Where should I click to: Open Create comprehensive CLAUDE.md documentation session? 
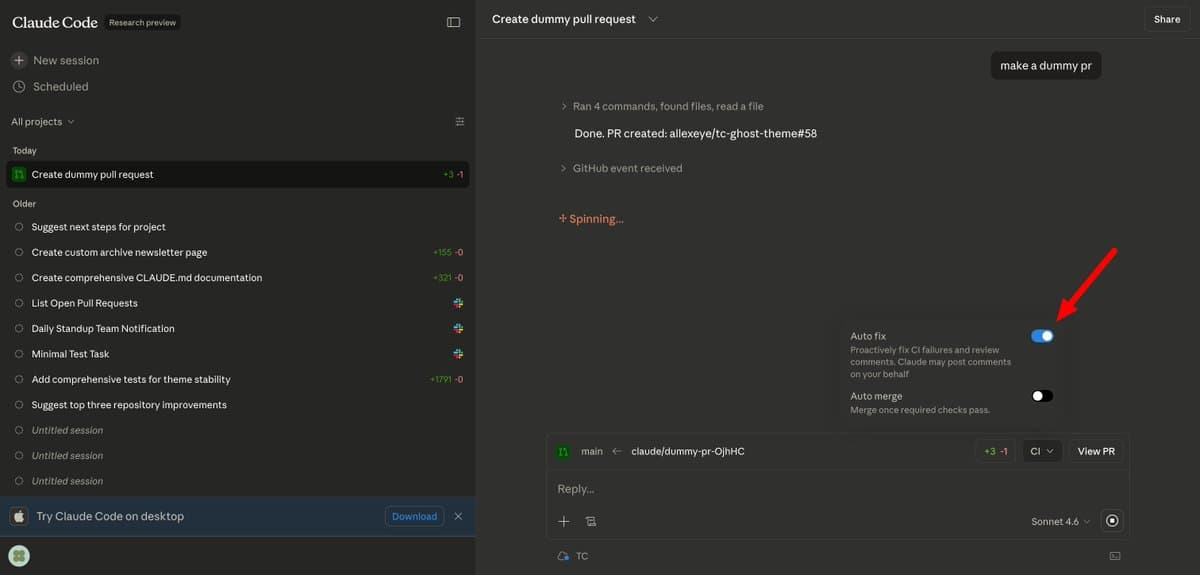pos(237,278)
